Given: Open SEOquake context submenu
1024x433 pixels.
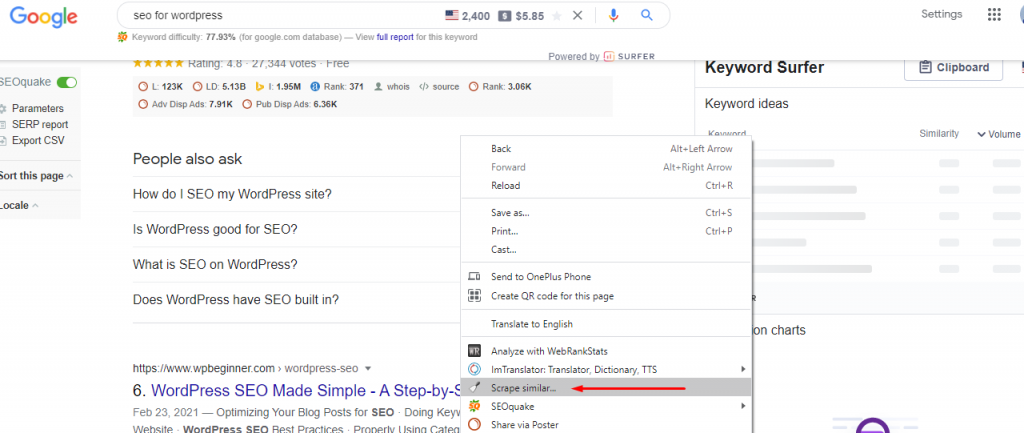Looking at the screenshot, I should 607,406.
